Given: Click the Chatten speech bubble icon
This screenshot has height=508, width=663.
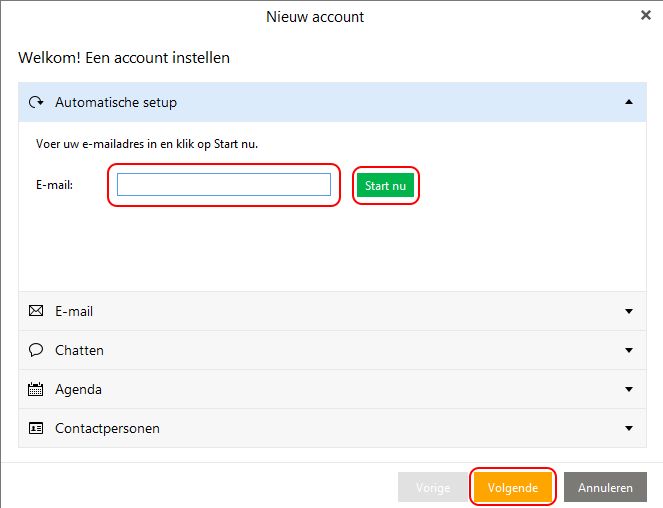Looking at the screenshot, I should click(x=36, y=350).
